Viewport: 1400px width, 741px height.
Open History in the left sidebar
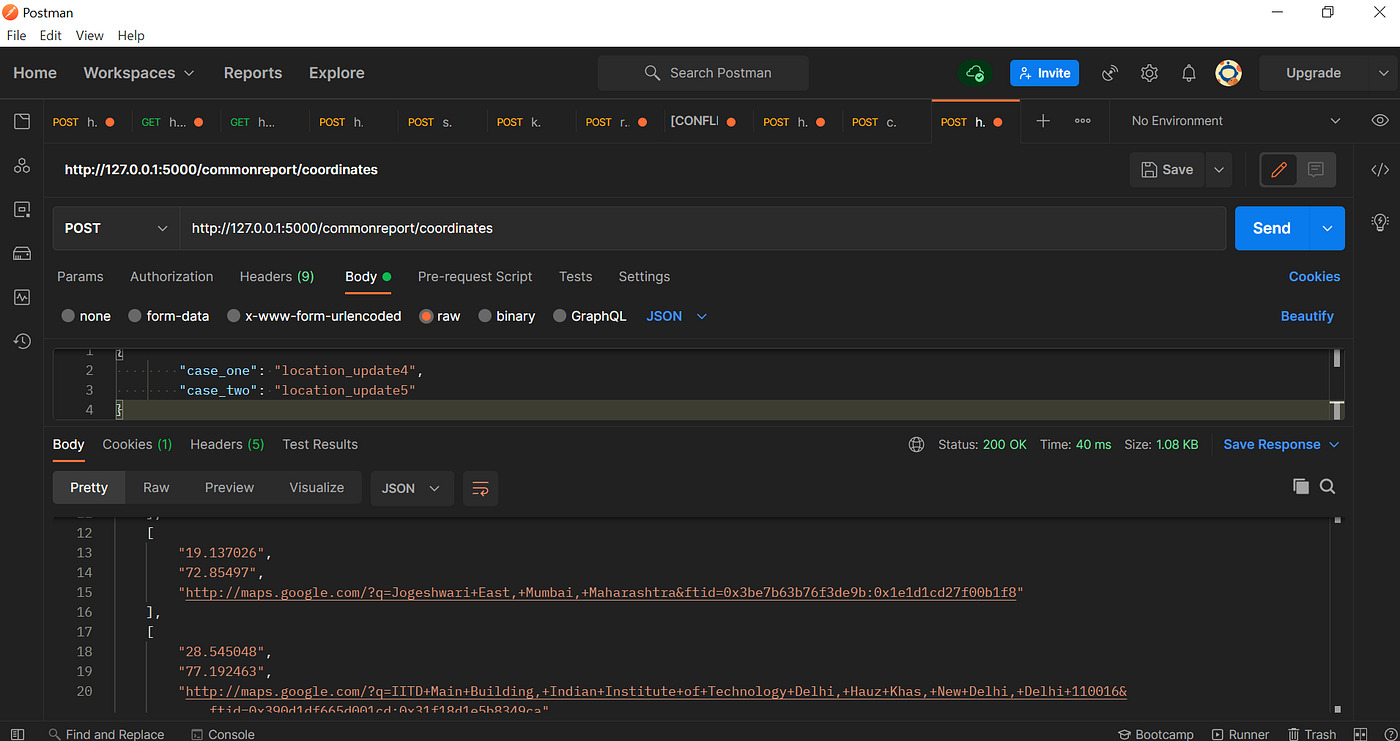pyautogui.click(x=21, y=341)
